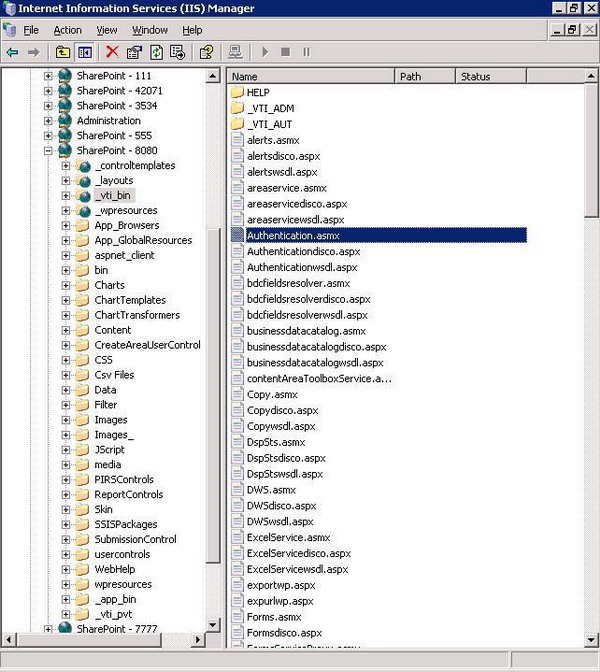Select SharePoint - 555 in tree
This screenshot has height=672, width=600.
point(114,135)
